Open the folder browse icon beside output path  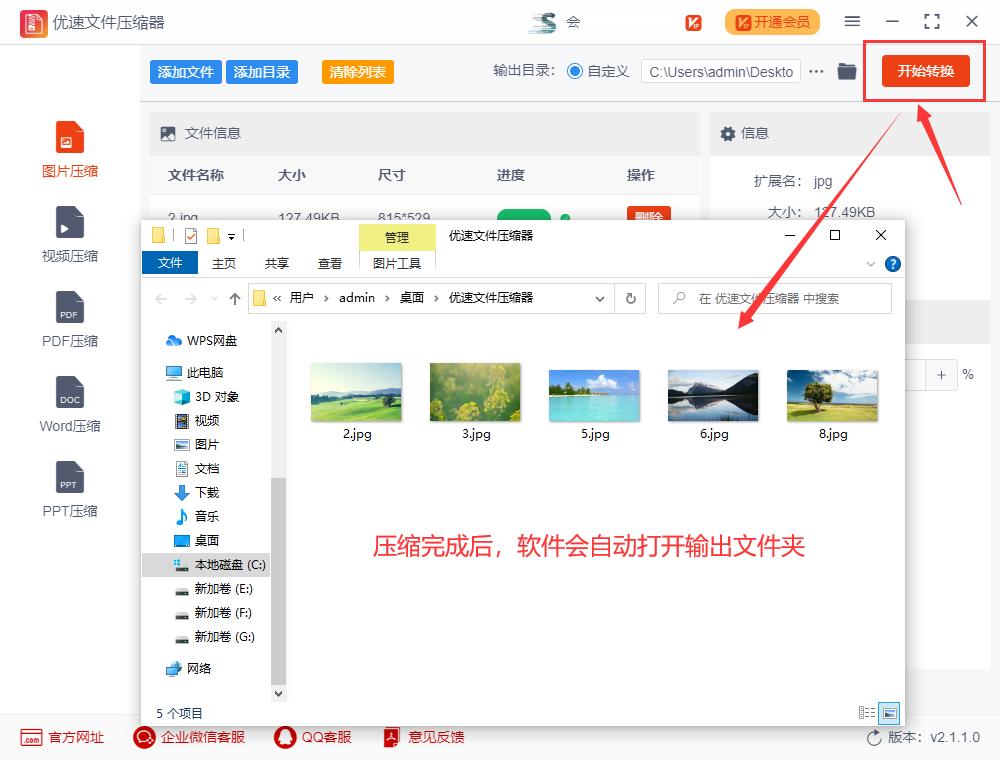(x=846, y=71)
